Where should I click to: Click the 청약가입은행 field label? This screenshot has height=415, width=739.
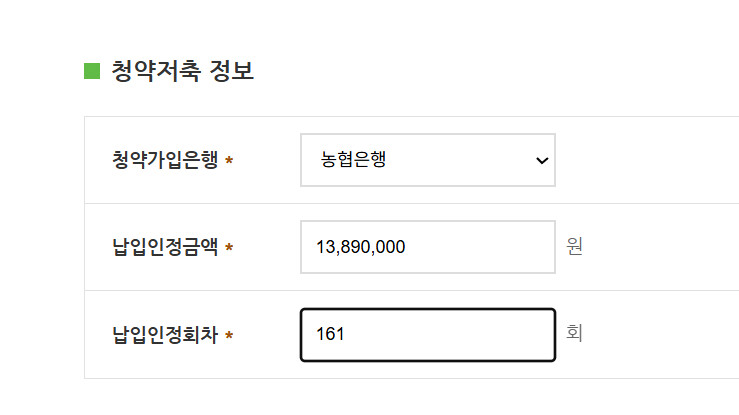[x=165, y=160]
